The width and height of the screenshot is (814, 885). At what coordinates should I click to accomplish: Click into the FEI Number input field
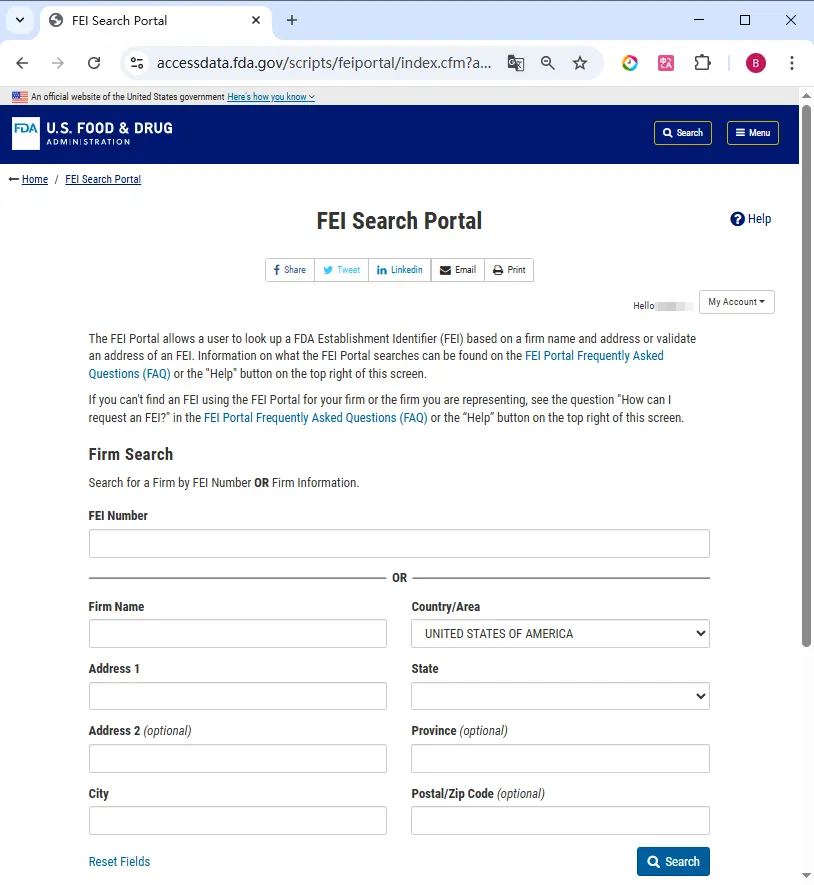pyautogui.click(x=399, y=544)
